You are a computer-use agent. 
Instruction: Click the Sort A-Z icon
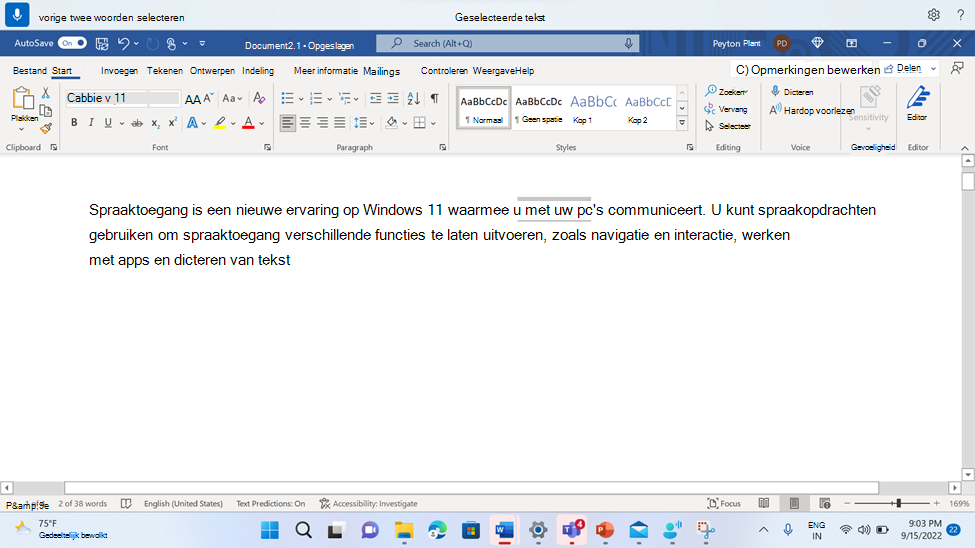[414, 98]
